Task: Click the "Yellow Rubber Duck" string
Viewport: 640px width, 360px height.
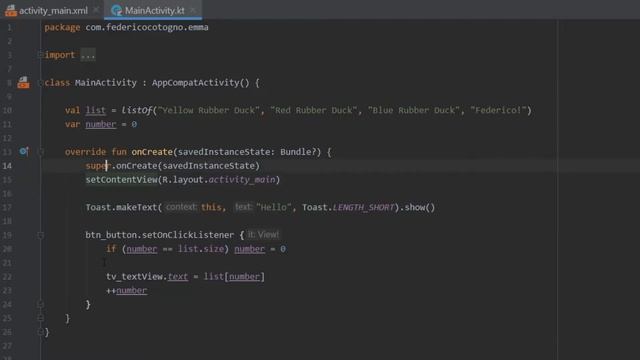Action: tap(209, 110)
